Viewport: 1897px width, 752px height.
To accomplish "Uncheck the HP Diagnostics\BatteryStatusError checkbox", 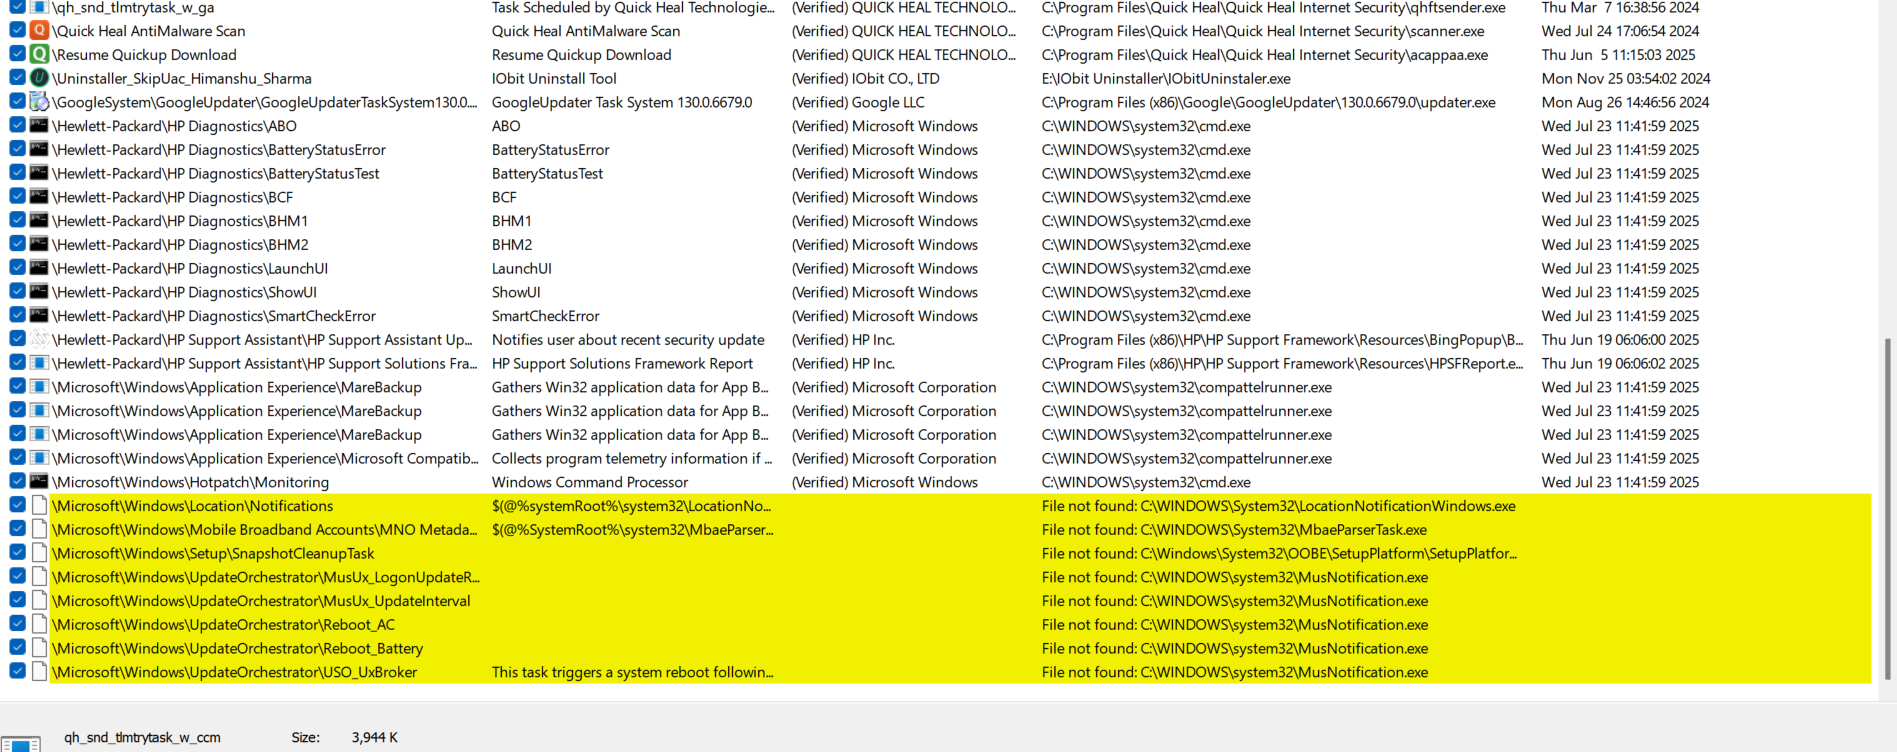I will coord(17,149).
